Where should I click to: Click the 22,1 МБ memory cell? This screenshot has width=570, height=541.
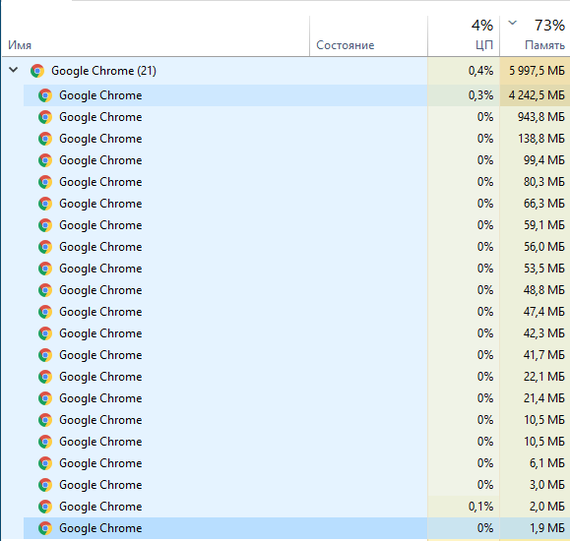(x=535, y=377)
